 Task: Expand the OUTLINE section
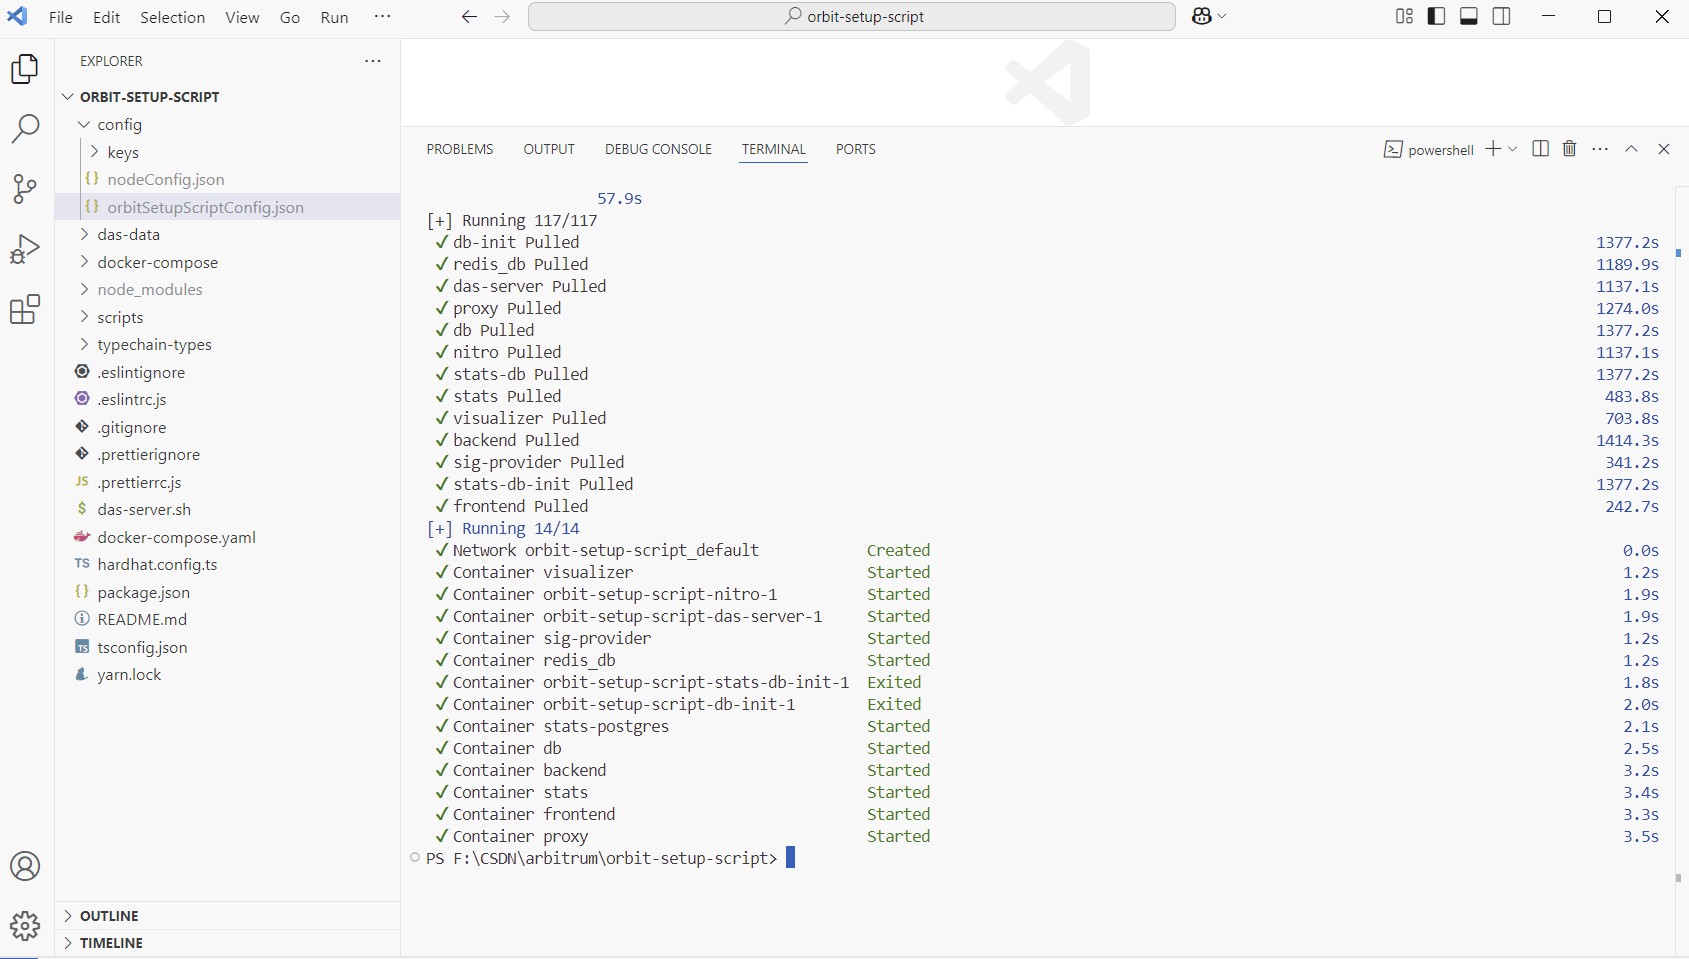coord(228,916)
